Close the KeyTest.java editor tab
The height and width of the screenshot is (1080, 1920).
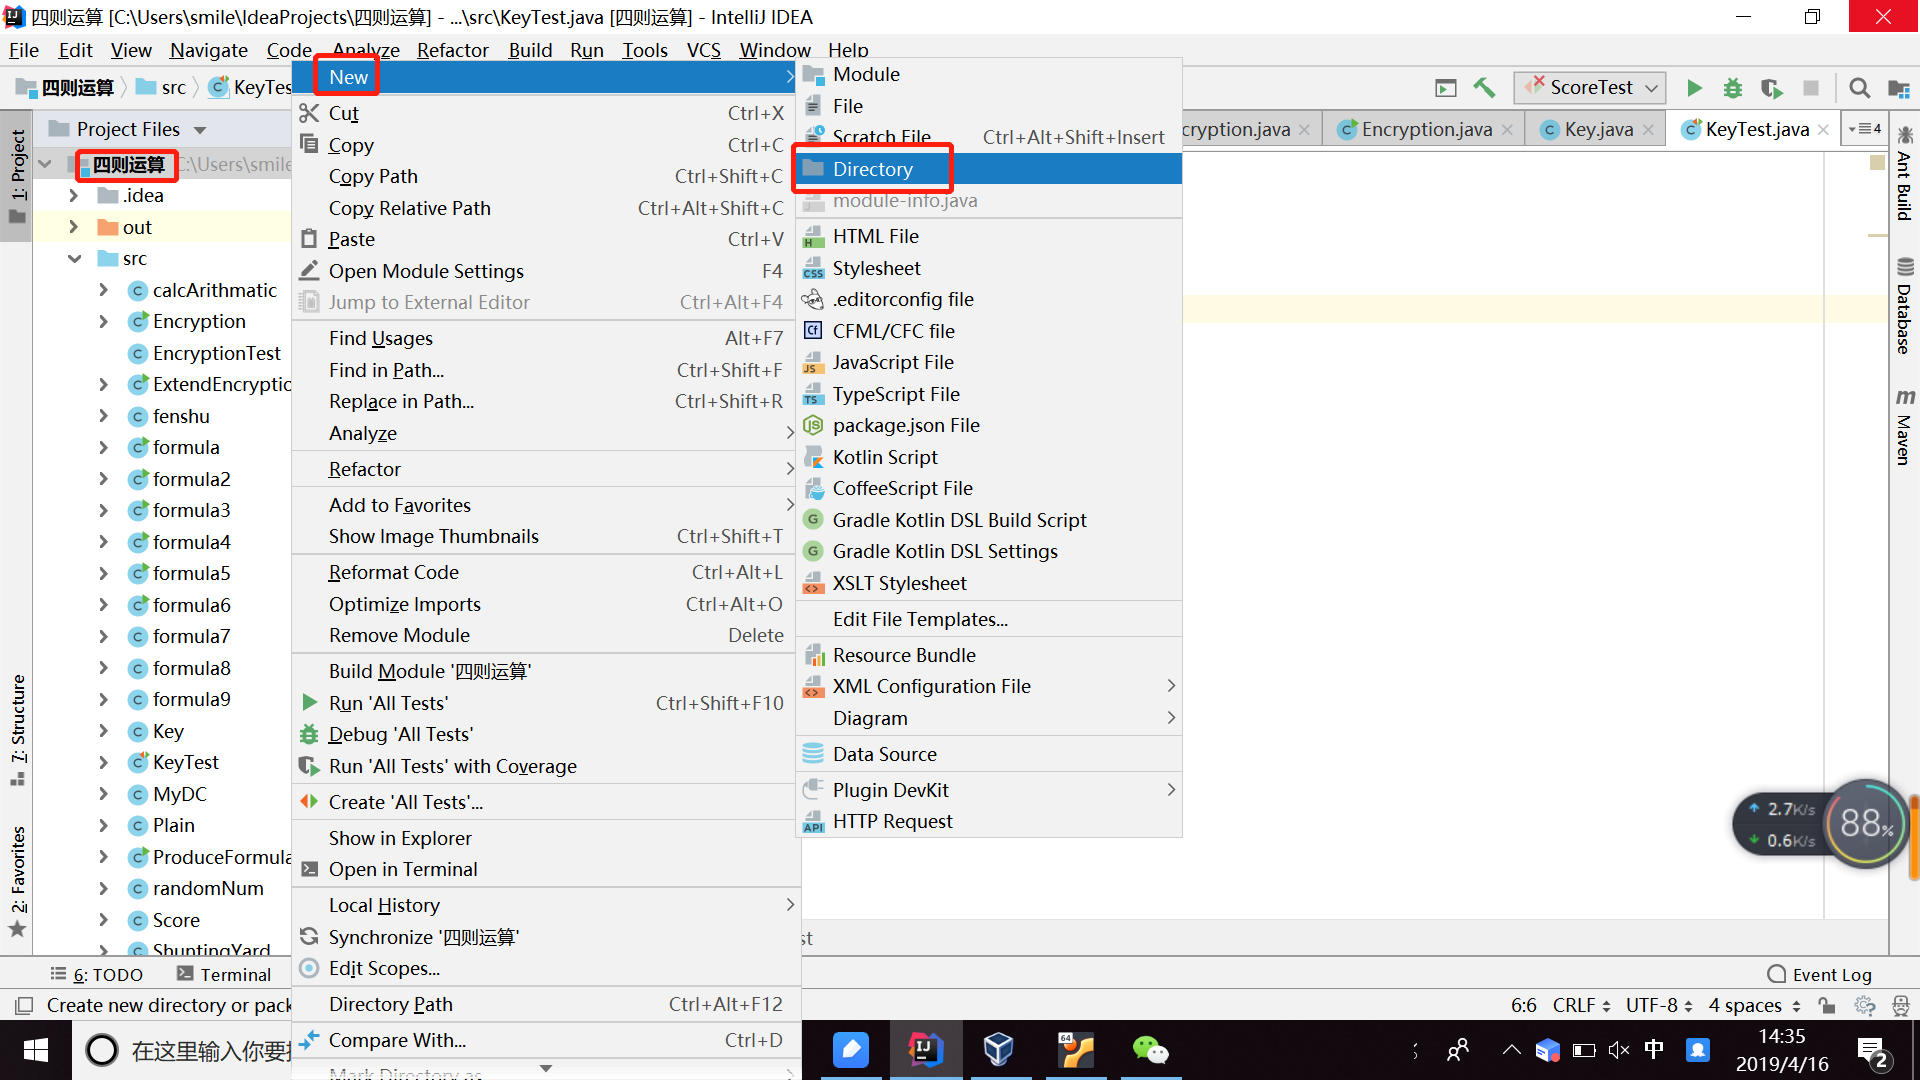coord(1823,130)
